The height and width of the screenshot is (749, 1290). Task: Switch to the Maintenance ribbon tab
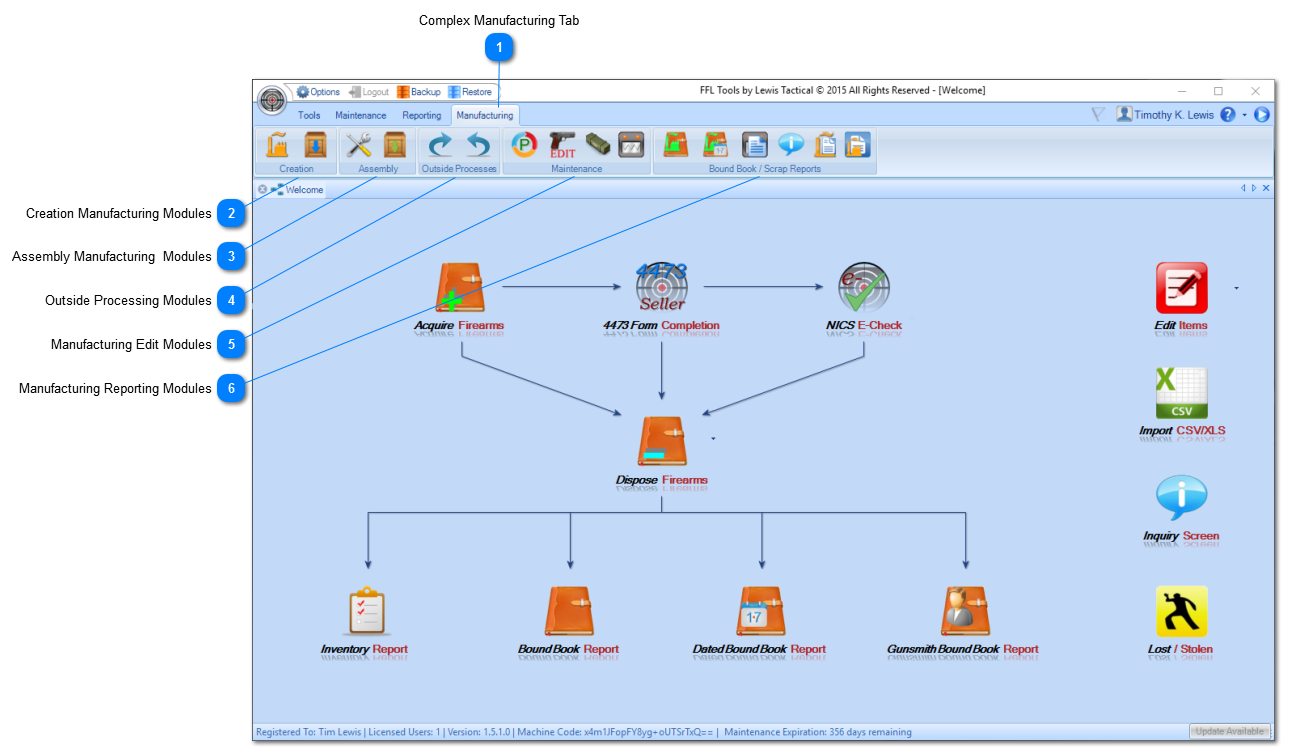tap(361, 115)
